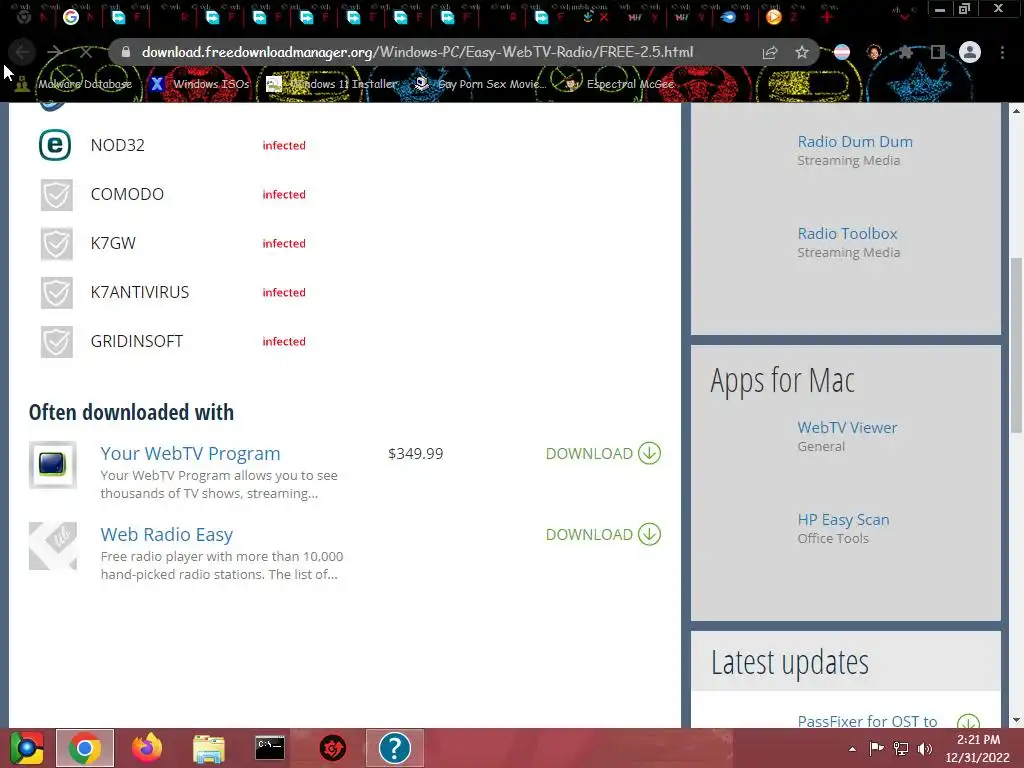Screen dimensions: 1024x768
Task: Click the 'infected' status next to K7ANTIVIRUS
Action: click(284, 293)
